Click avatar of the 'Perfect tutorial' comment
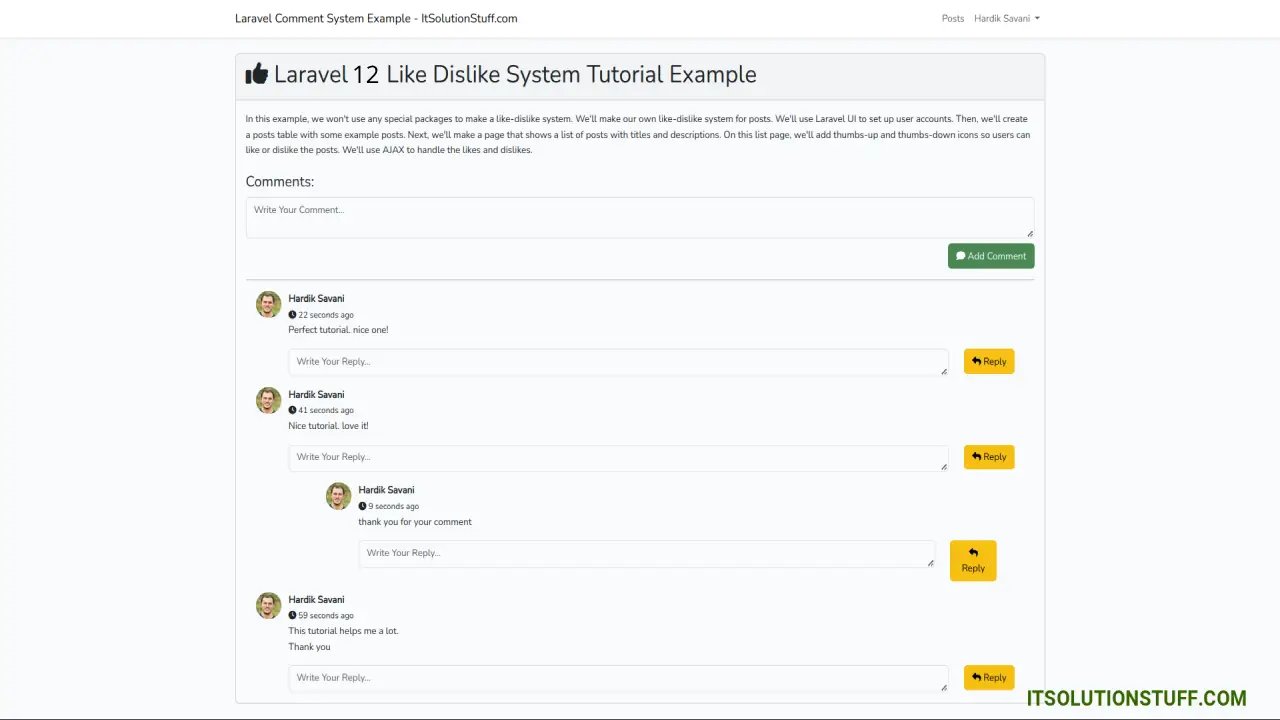Viewport: 1280px width, 720px height. (x=268, y=304)
